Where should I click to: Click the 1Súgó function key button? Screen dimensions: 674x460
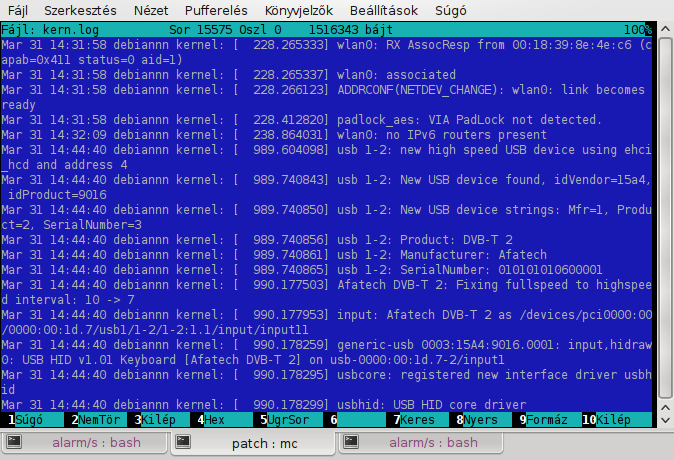pyautogui.click(x=32, y=420)
